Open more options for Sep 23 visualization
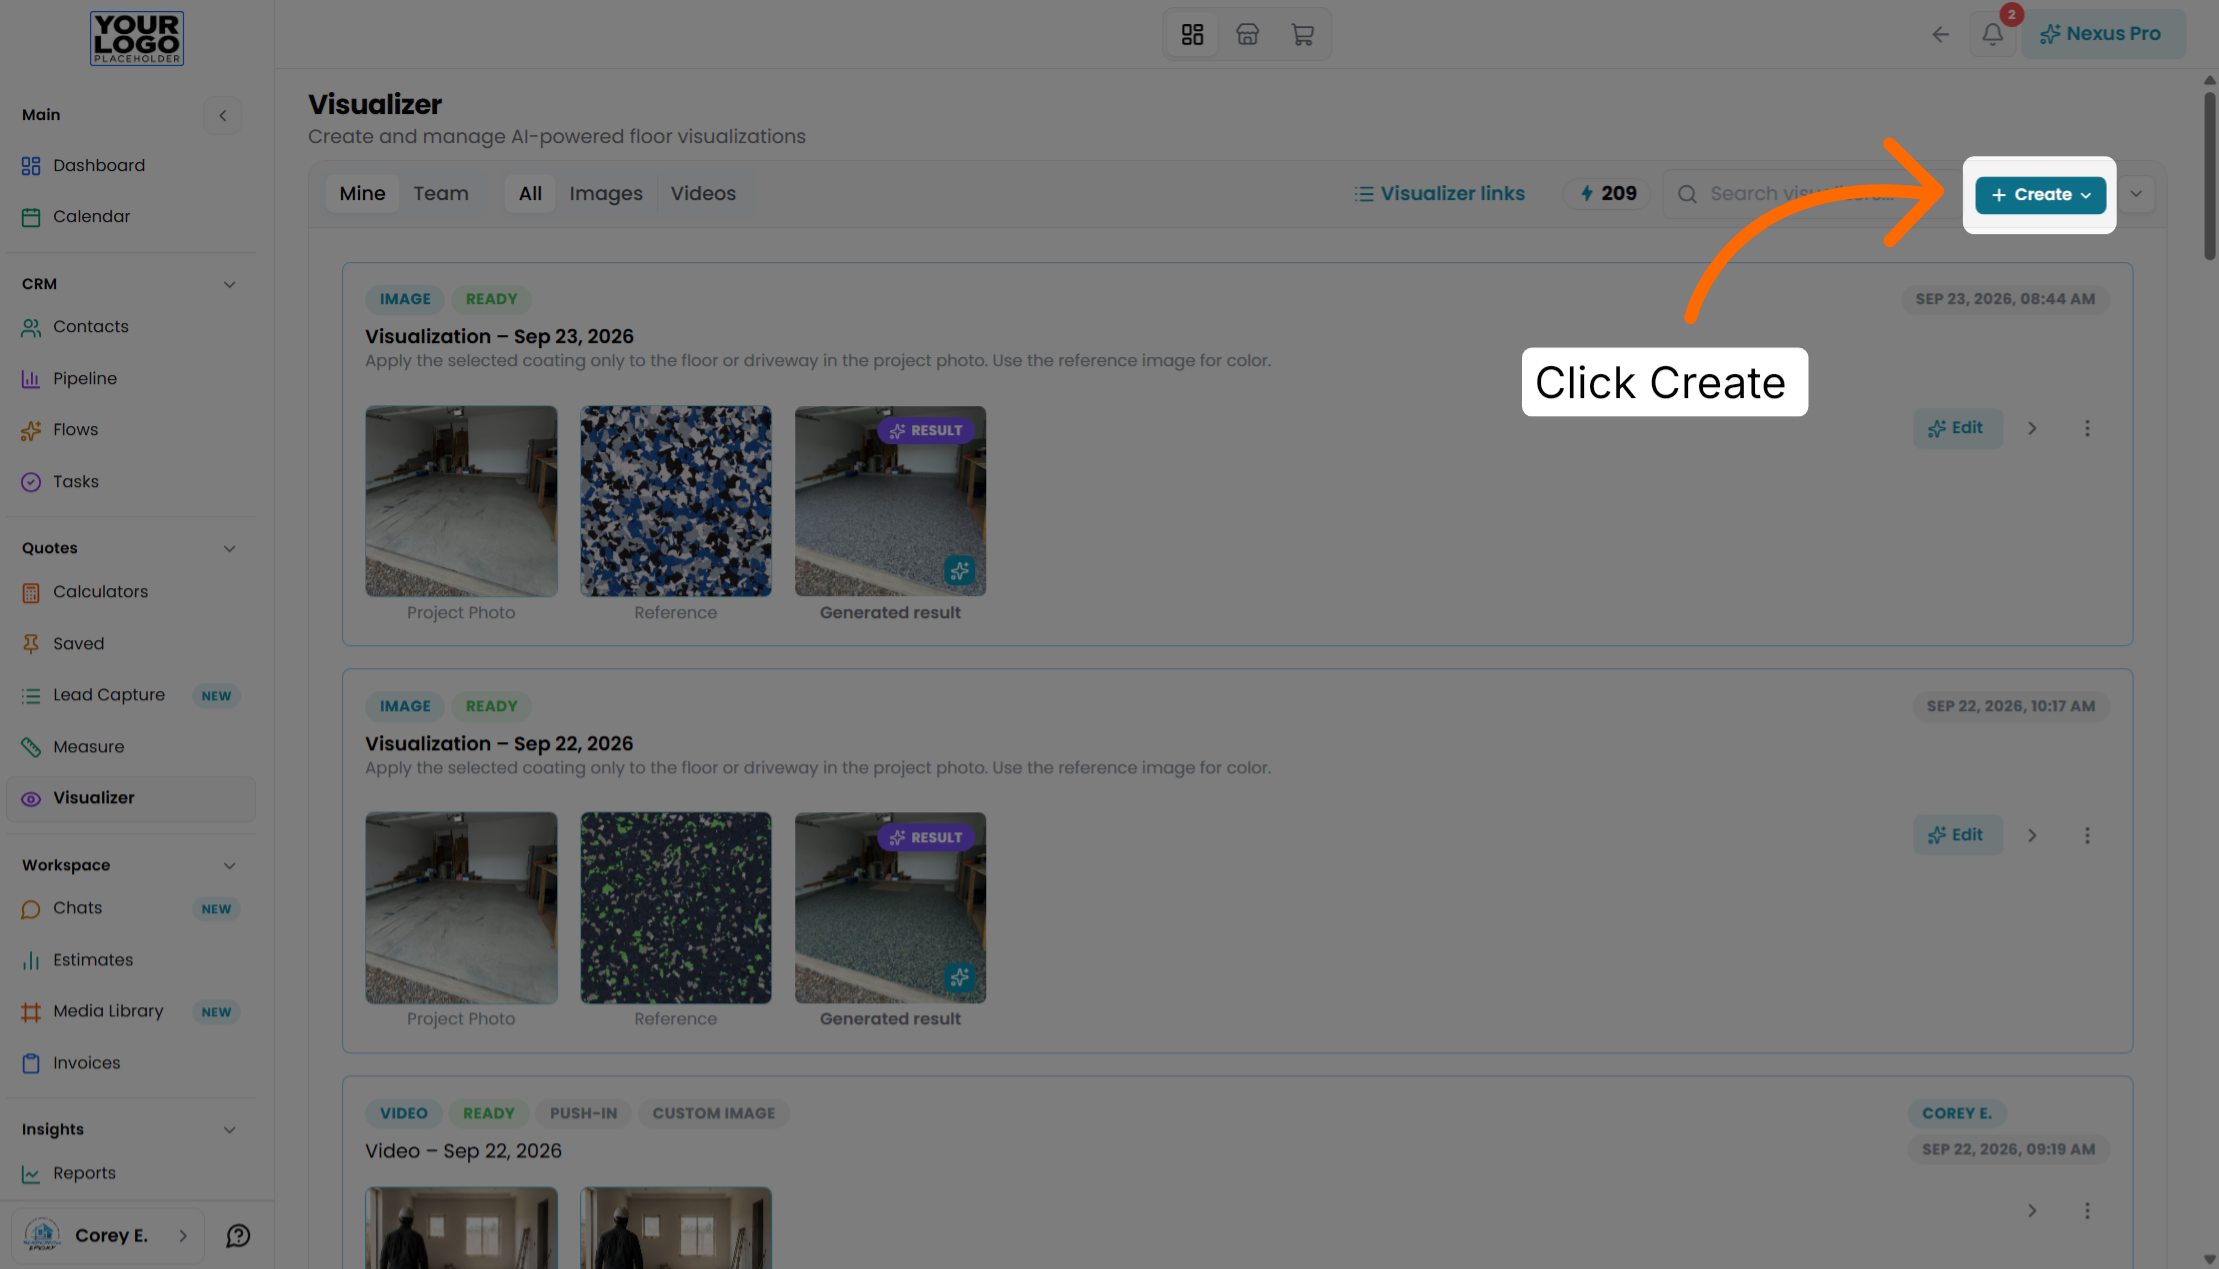This screenshot has height=1269, width=2219. point(2087,428)
